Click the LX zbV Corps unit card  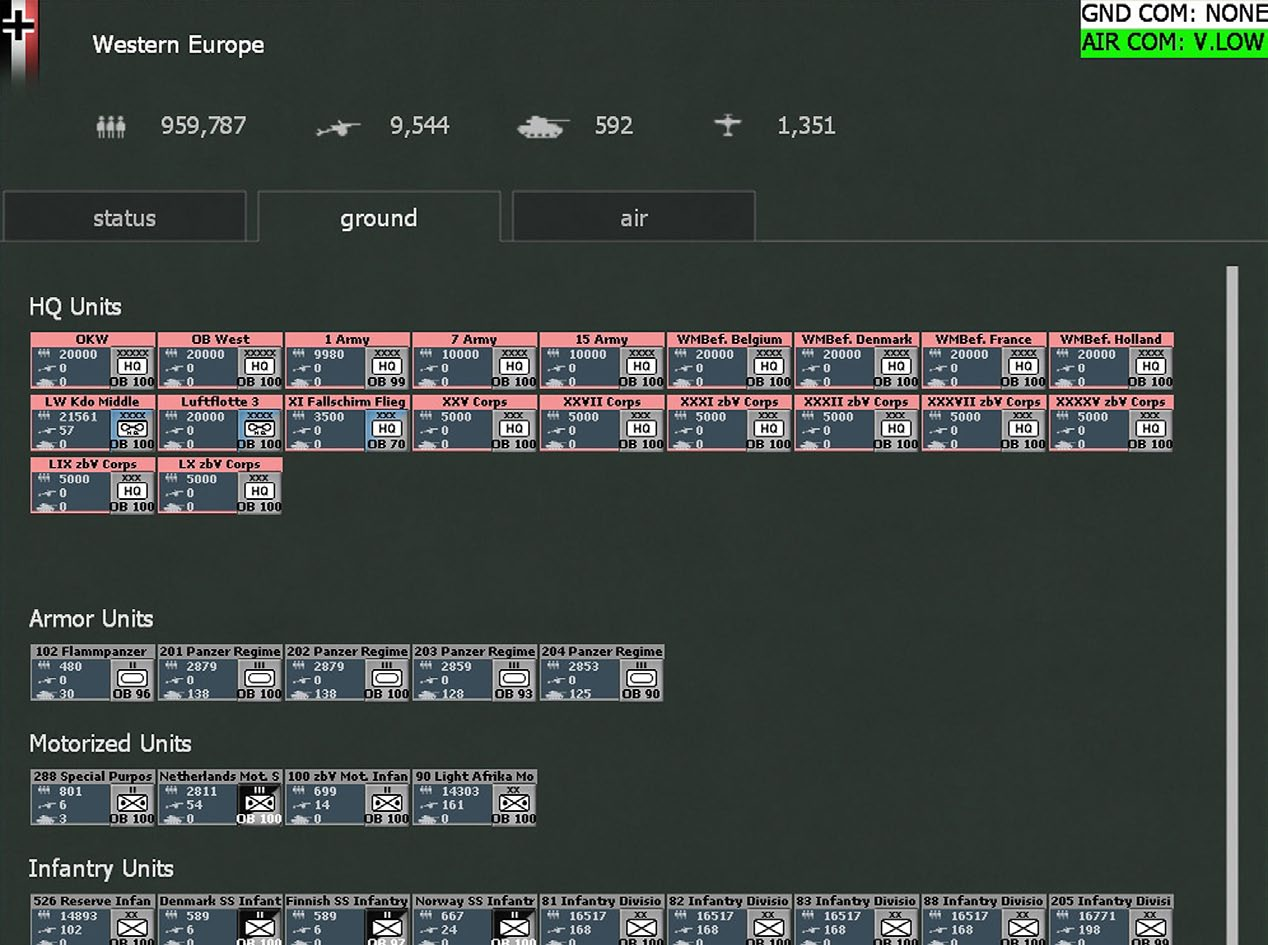pyautogui.click(x=220, y=486)
